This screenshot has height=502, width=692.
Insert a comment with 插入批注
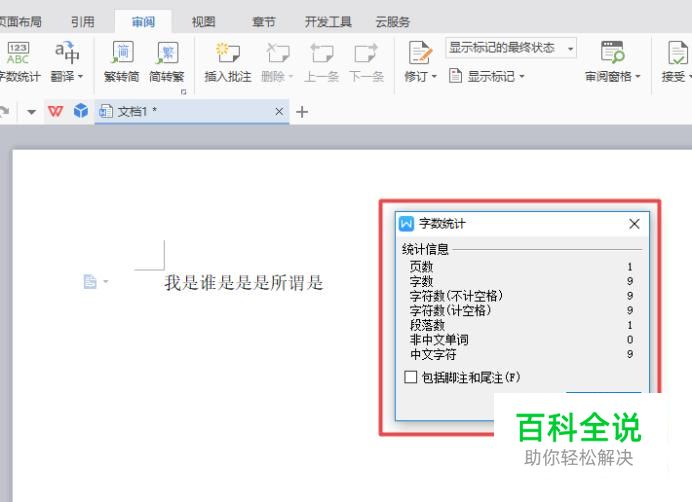point(228,62)
